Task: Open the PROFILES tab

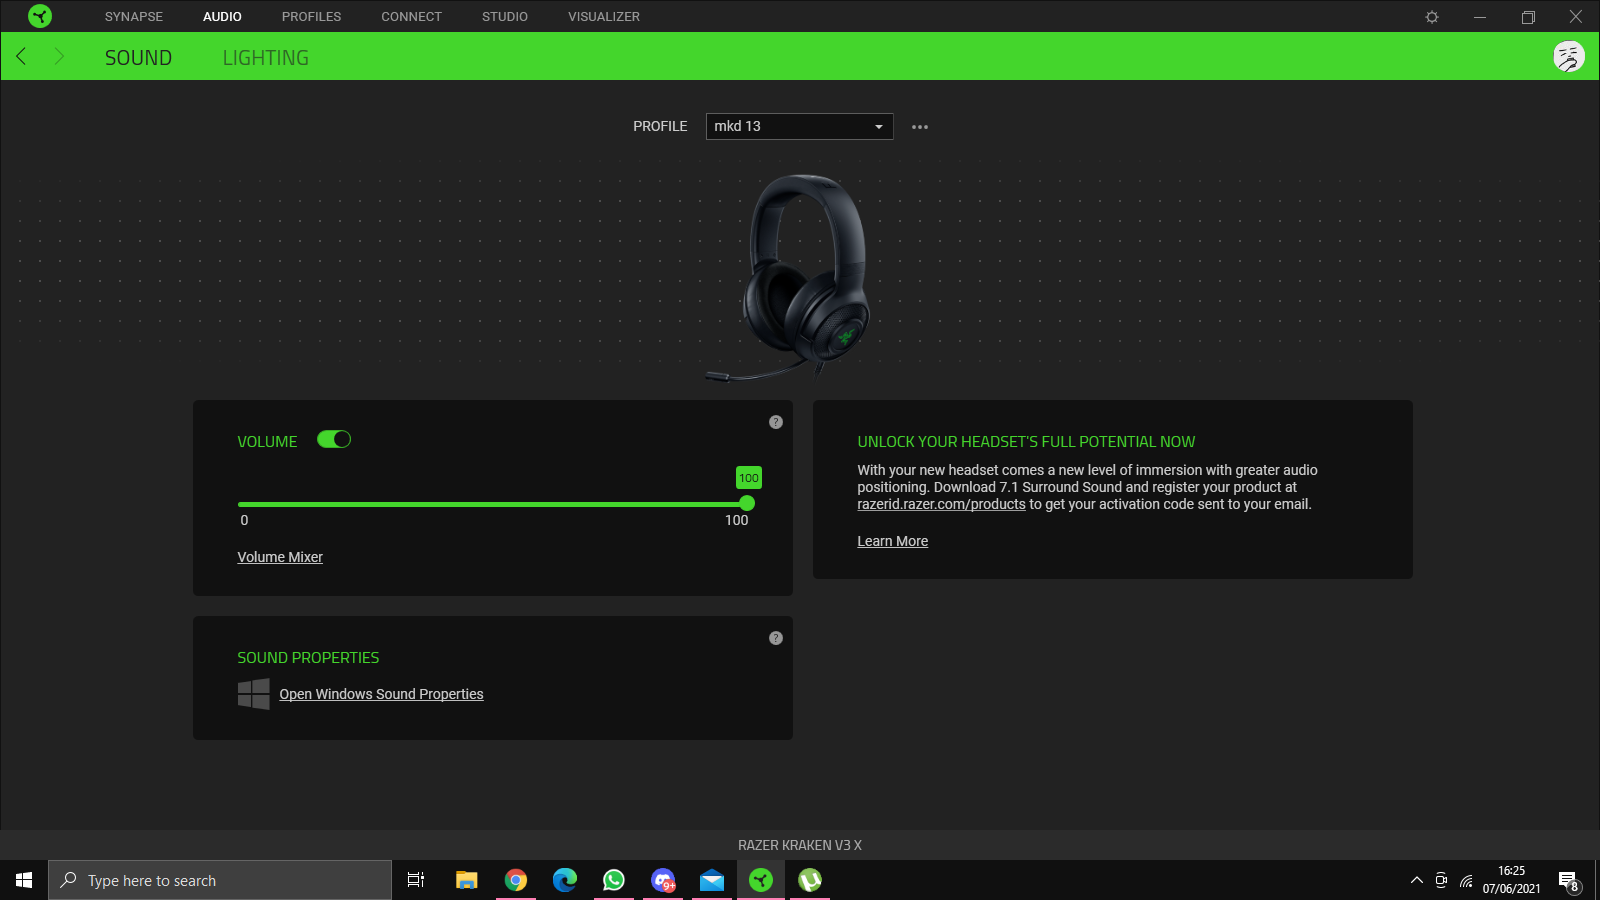Action: [x=311, y=17]
